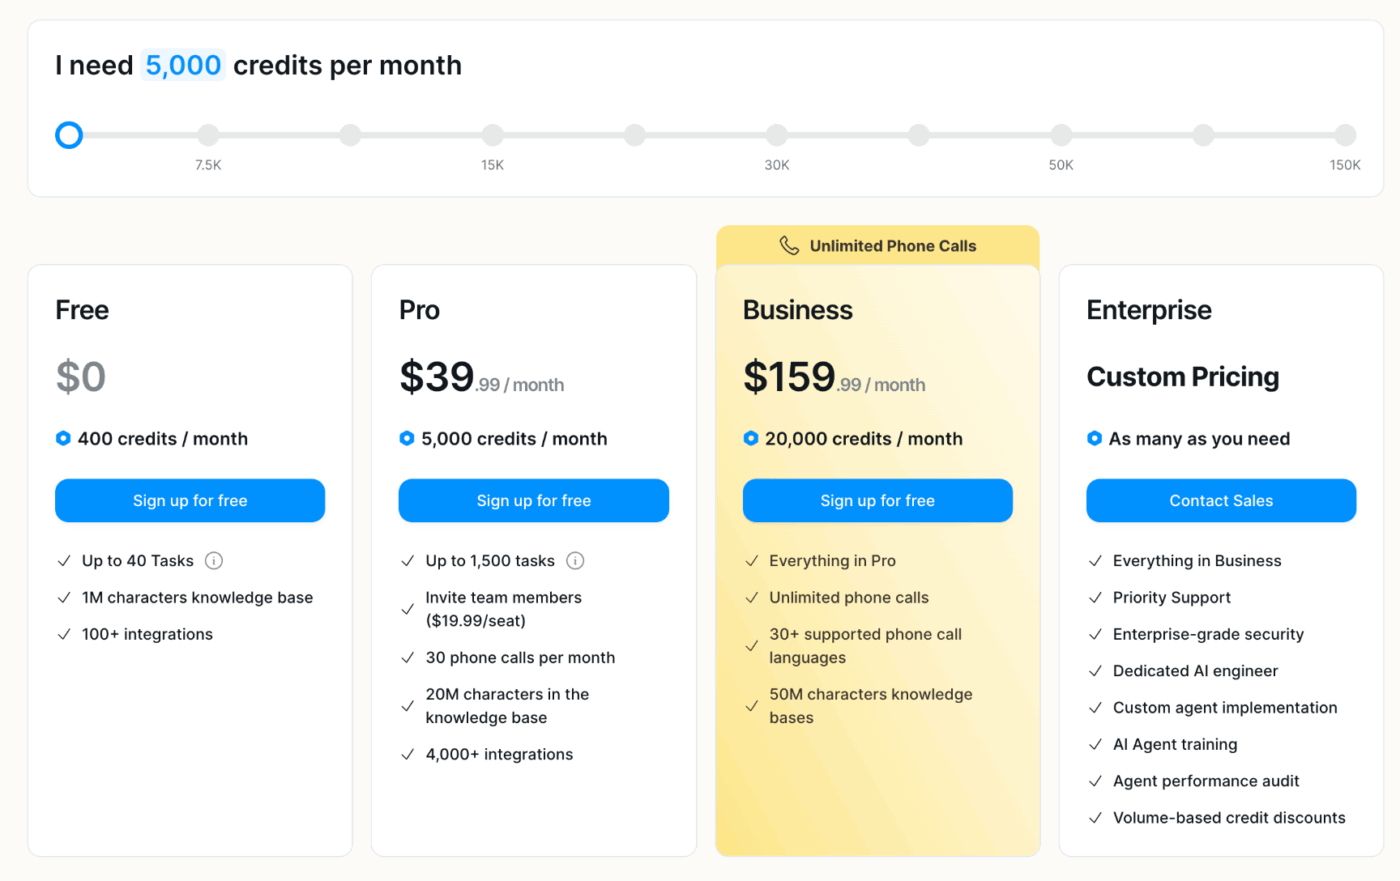Select the bullet beside "20,000 credits / month"

[751, 438]
